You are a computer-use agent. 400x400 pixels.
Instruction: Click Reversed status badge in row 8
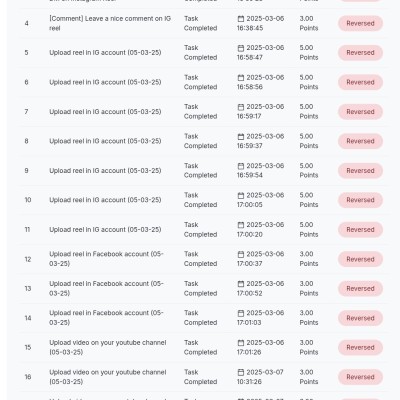tap(360, 141)
